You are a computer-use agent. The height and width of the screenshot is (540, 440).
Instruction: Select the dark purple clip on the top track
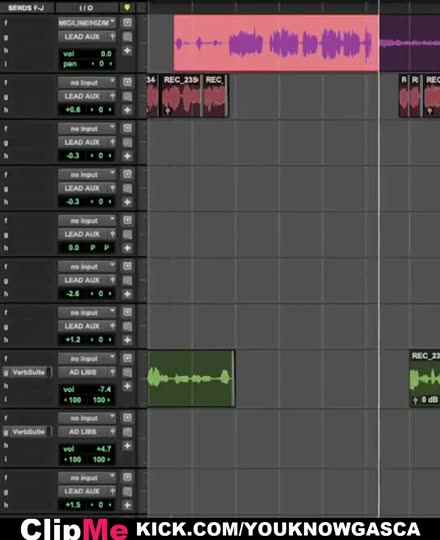(410, 43)
